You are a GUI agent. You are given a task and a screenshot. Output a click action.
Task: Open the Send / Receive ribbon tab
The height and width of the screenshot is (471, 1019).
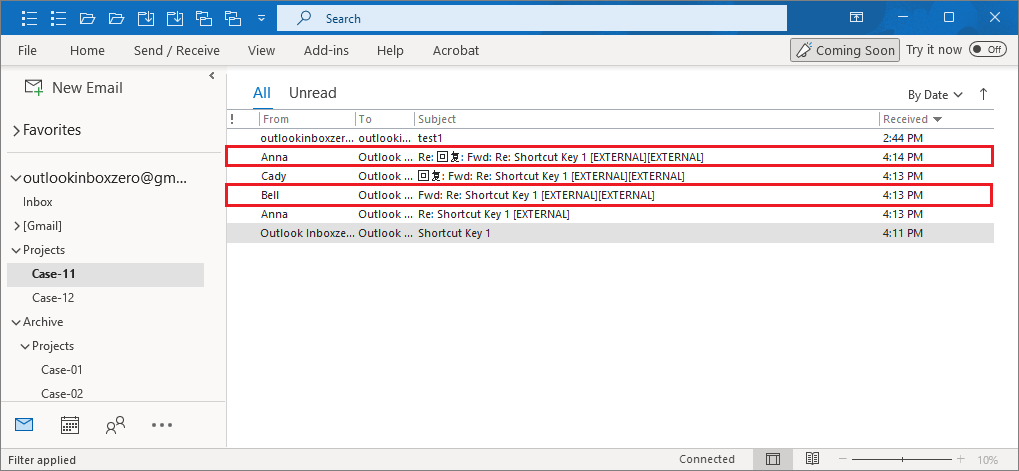176,50
